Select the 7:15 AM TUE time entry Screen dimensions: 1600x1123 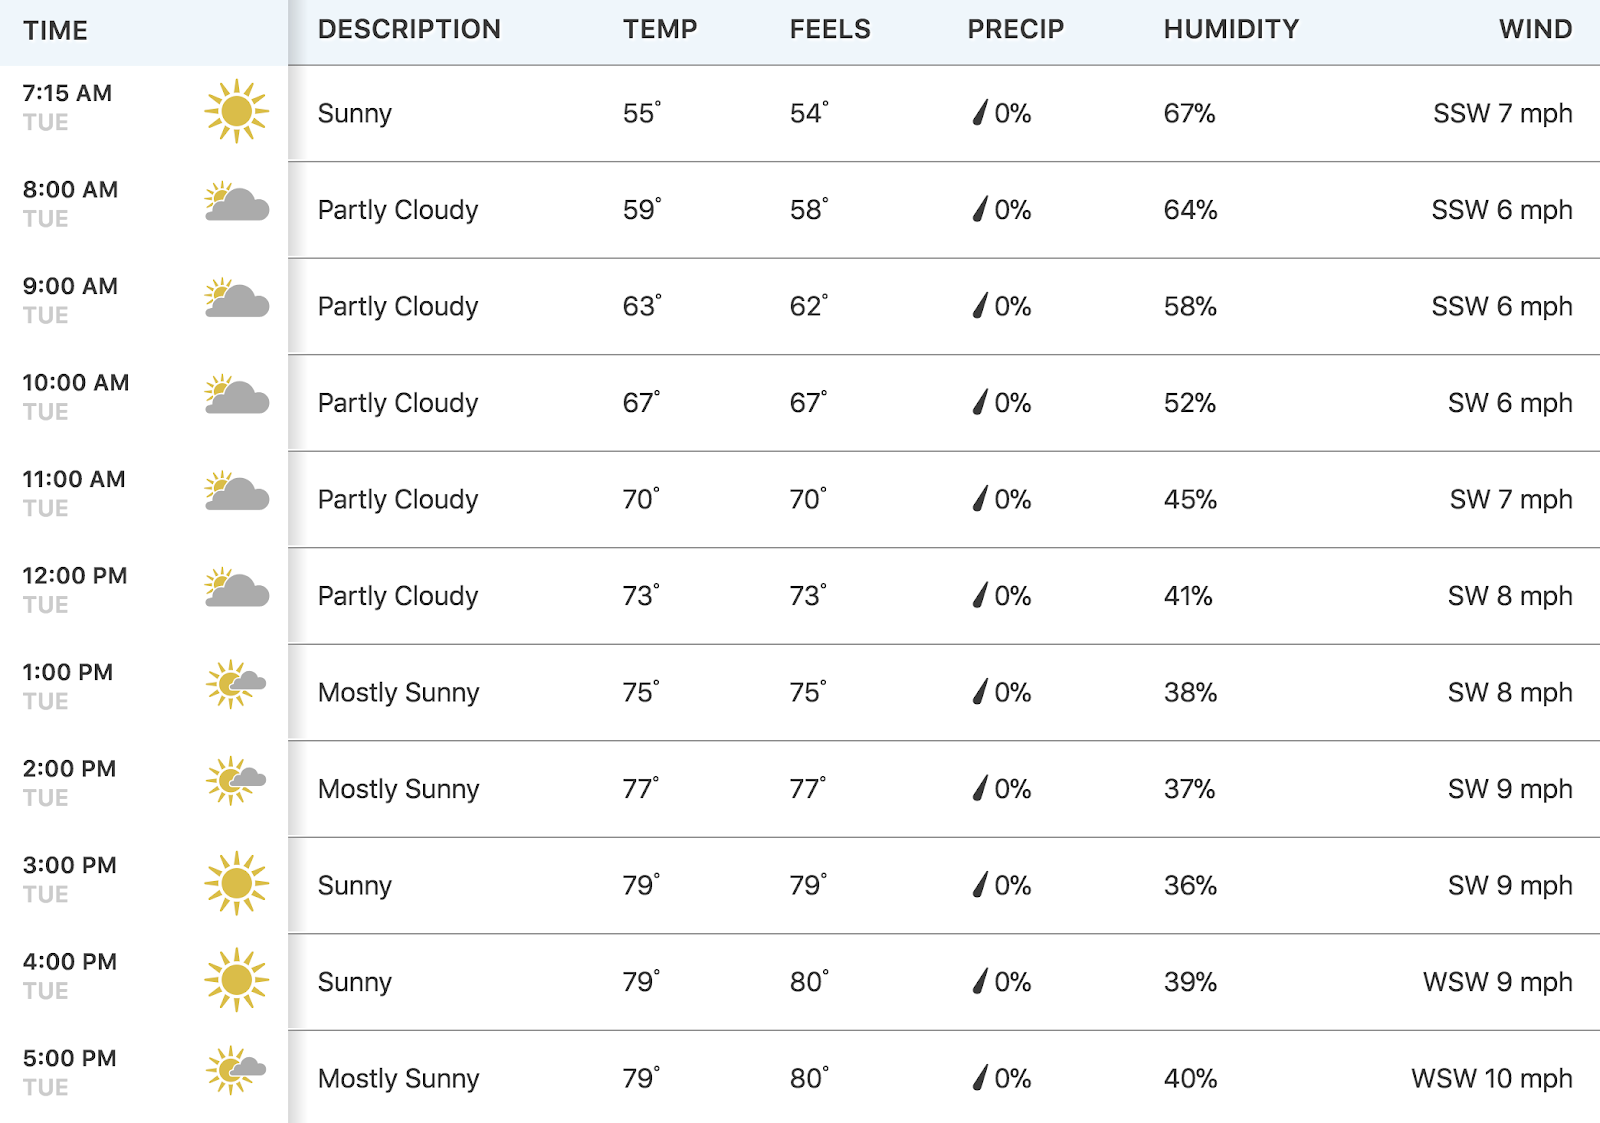click(x=68, y=107)
